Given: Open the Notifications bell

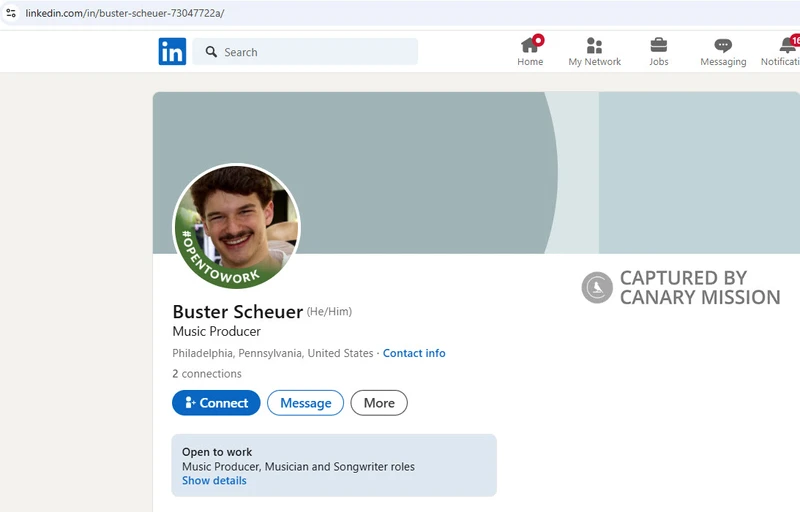Looking at the screenshot, I should point(781,52).
